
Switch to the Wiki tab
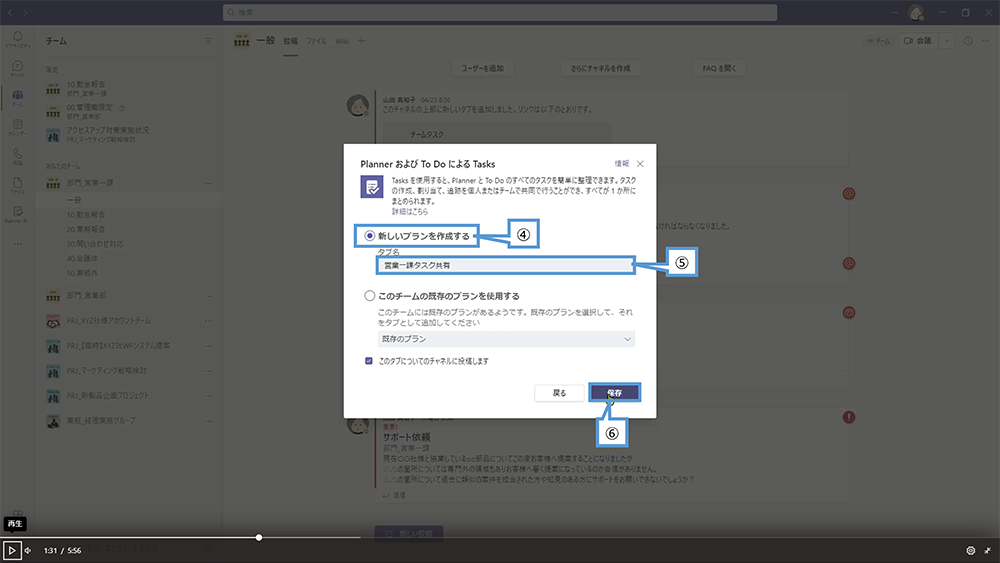(342, 41)
